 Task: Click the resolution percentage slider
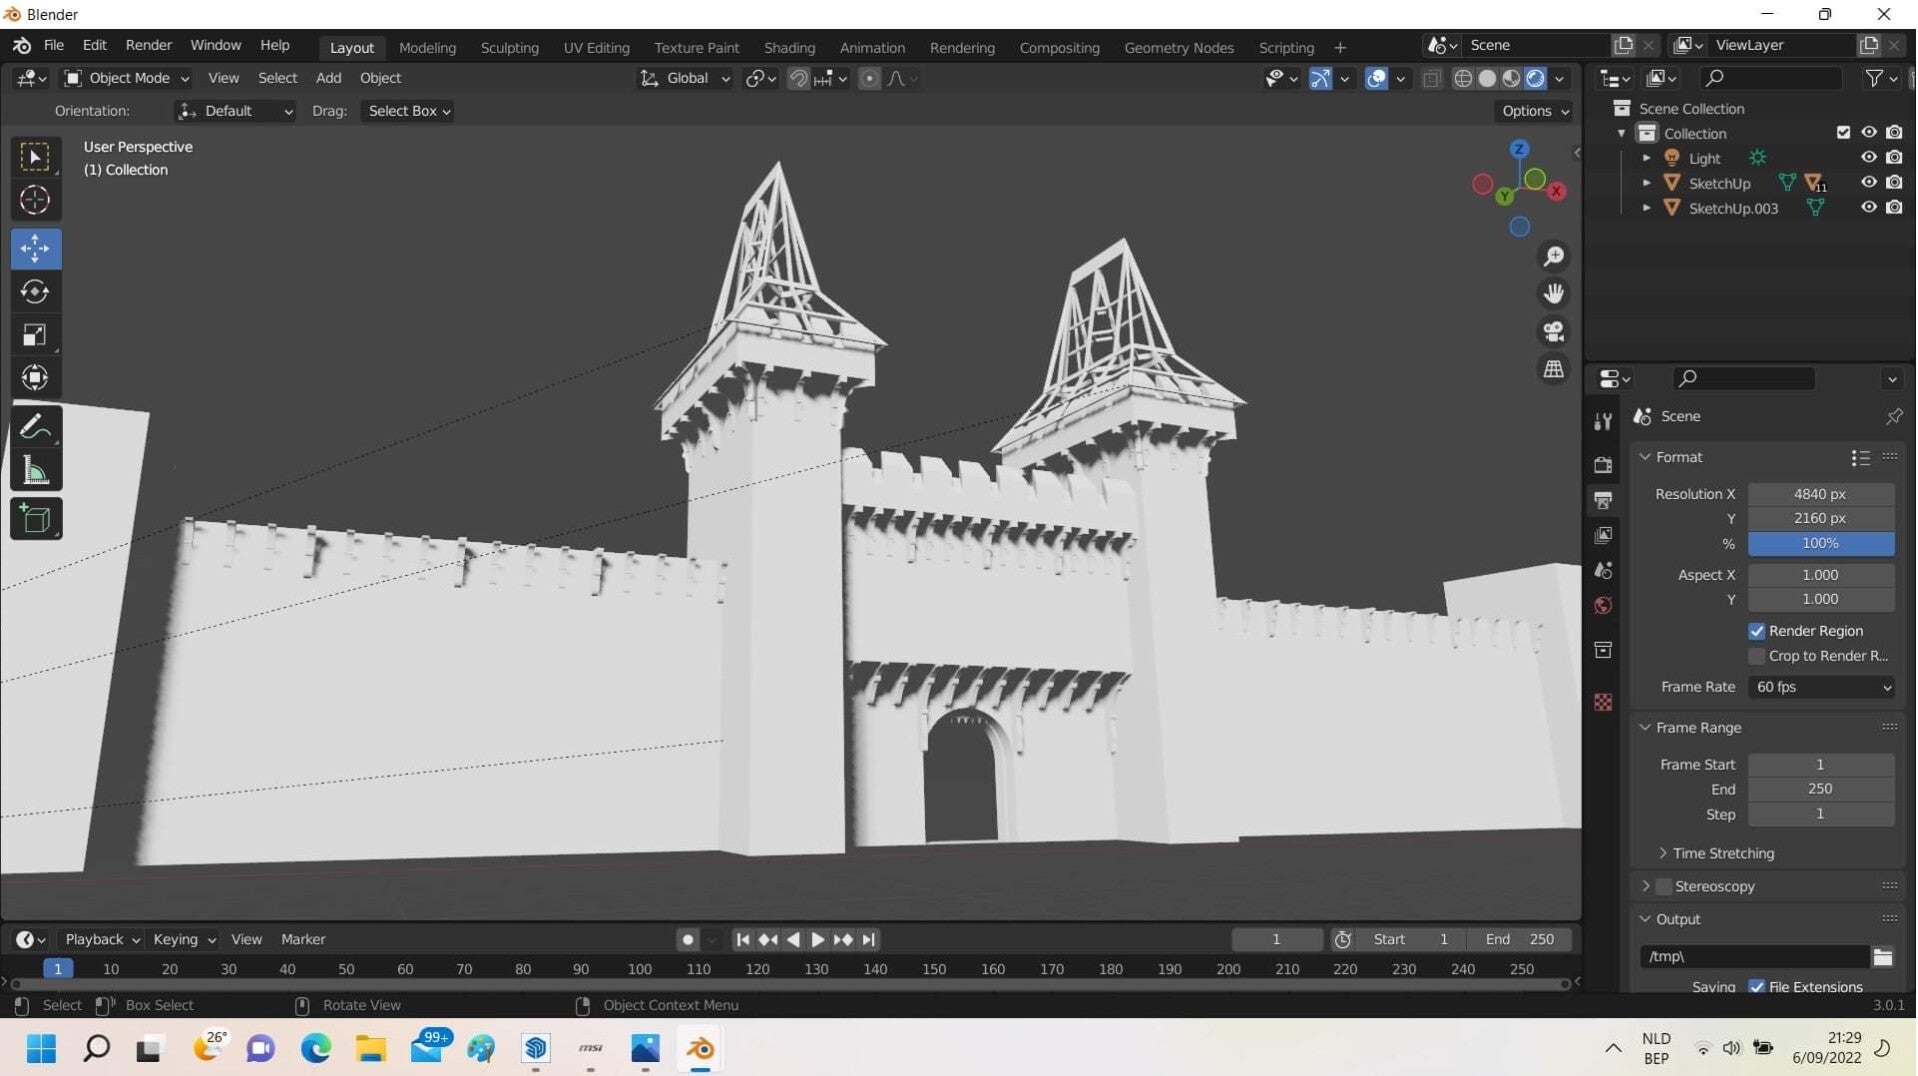click(x=1819, y=543)
